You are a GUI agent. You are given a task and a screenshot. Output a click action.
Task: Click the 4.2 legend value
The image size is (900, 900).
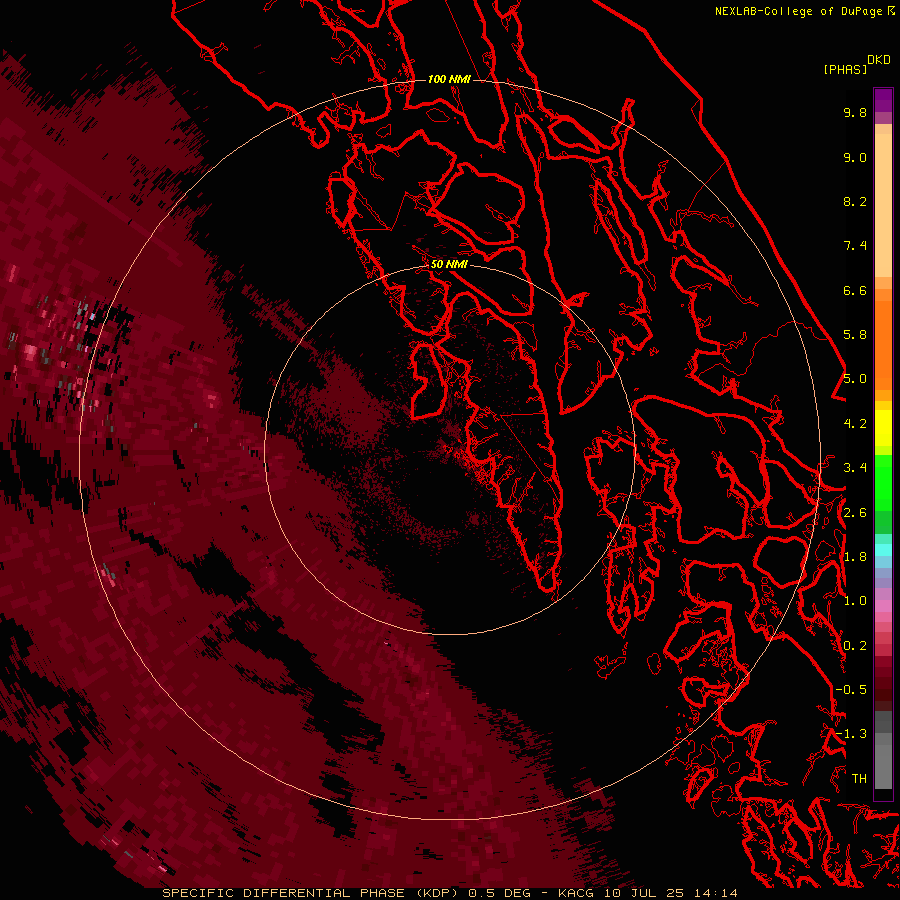[x=855, y=424]
